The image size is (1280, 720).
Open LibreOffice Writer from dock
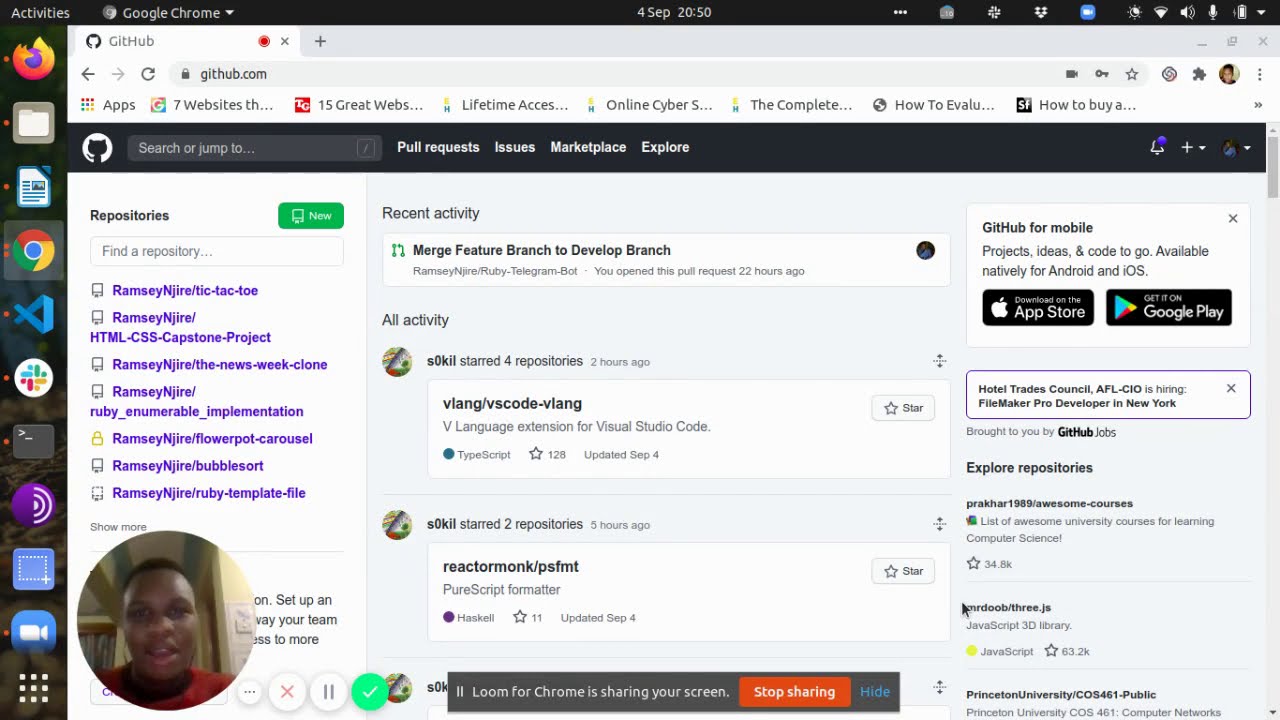click(x=33, y=187)
